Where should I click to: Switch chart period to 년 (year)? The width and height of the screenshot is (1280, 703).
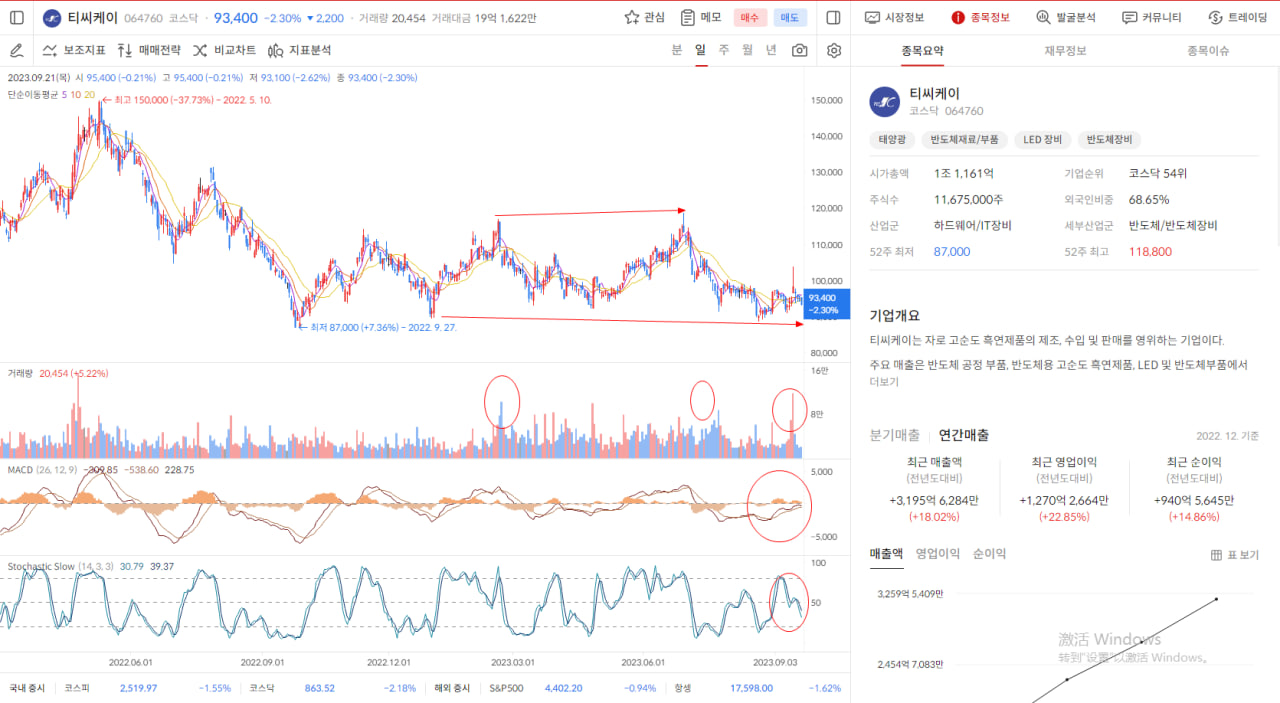(771, 50)
